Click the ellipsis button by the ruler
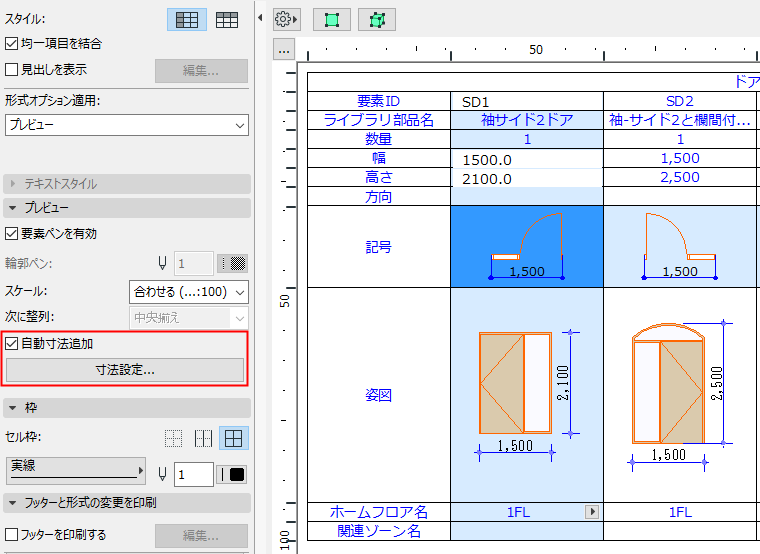The height and width of the screenshot is (554, 760). point(284,50)
